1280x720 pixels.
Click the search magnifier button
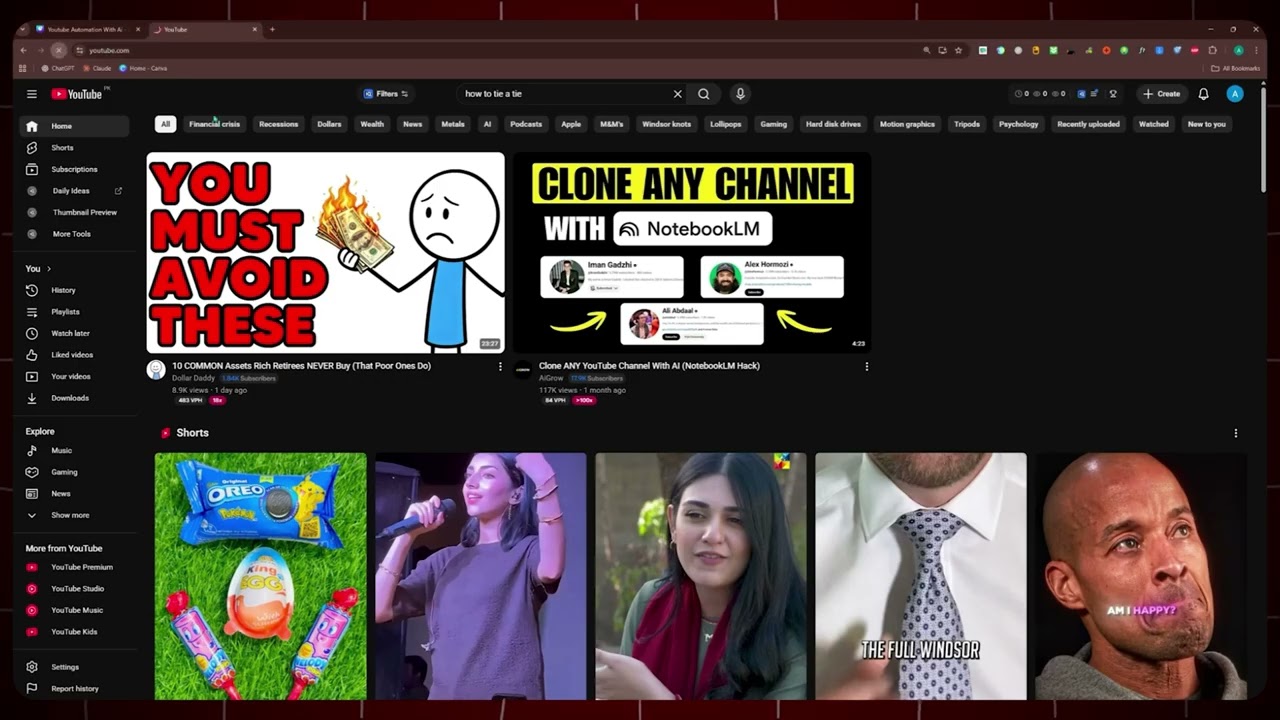click(704, 94)
